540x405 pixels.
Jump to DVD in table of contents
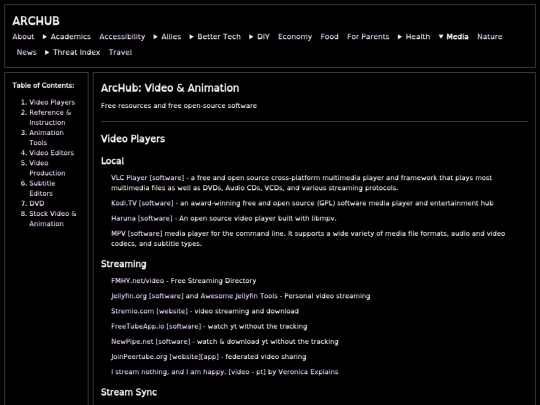(x=37, y=204)
